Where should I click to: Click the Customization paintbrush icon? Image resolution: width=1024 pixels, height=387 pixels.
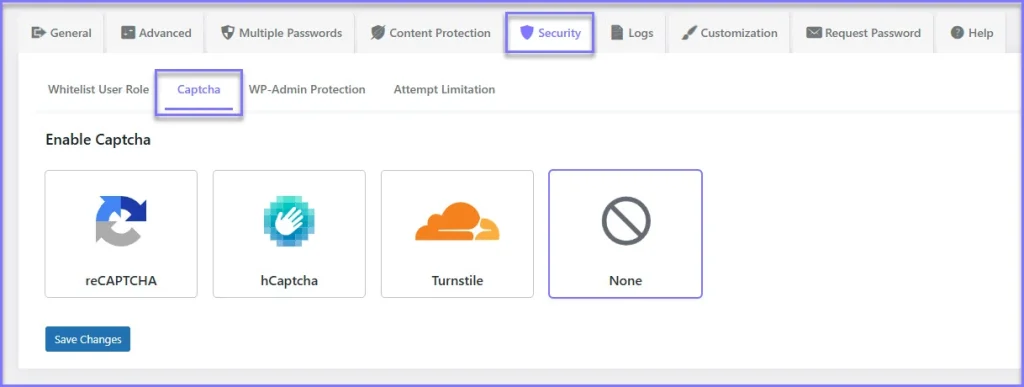tap(688, 33)
